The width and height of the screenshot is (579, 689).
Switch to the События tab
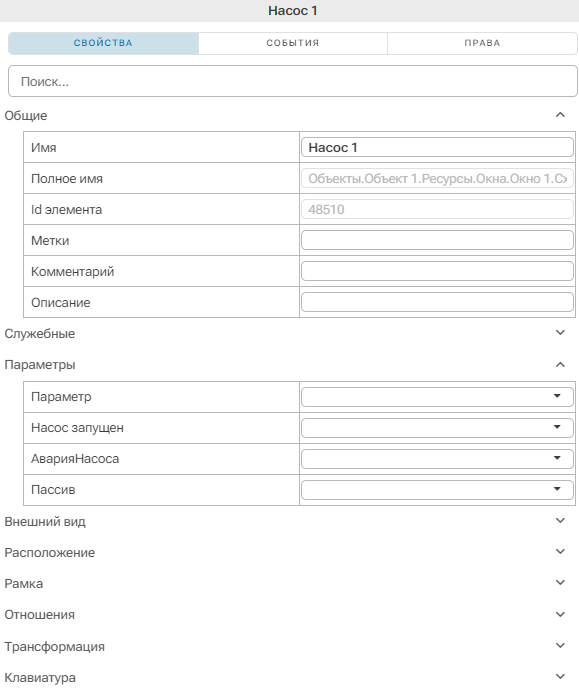point(293,43)
